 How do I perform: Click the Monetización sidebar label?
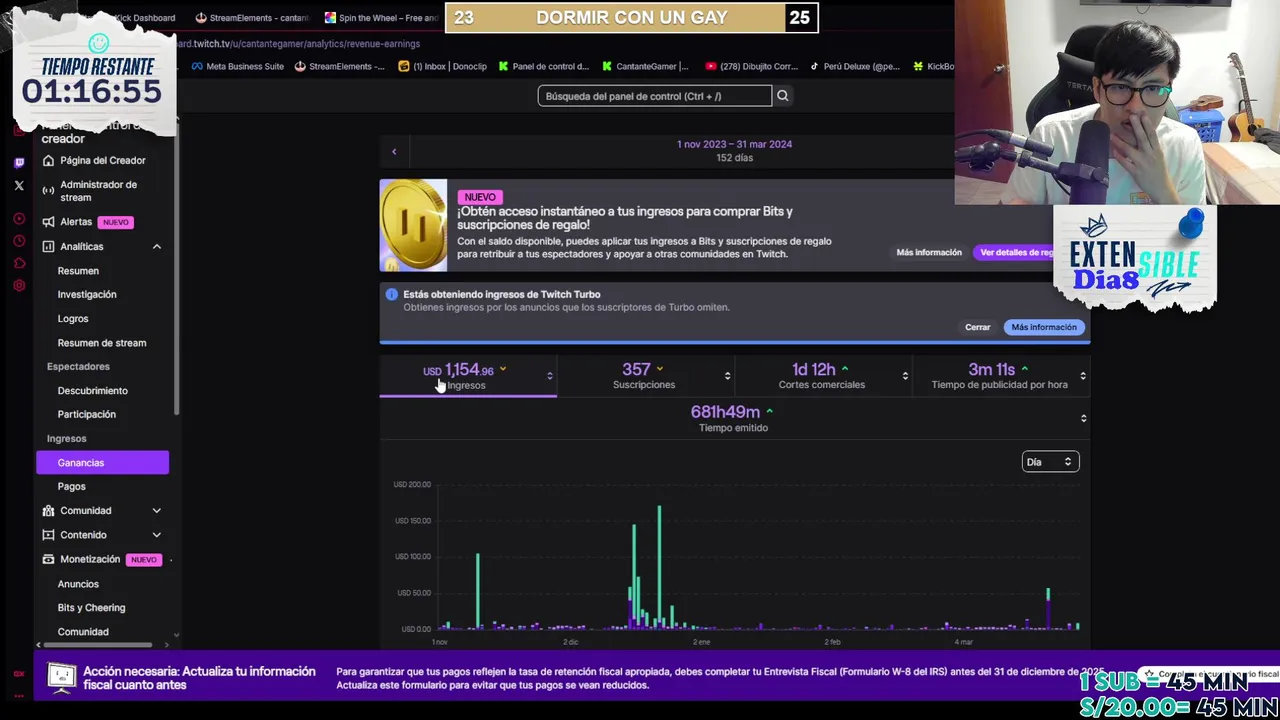(90, 559)
